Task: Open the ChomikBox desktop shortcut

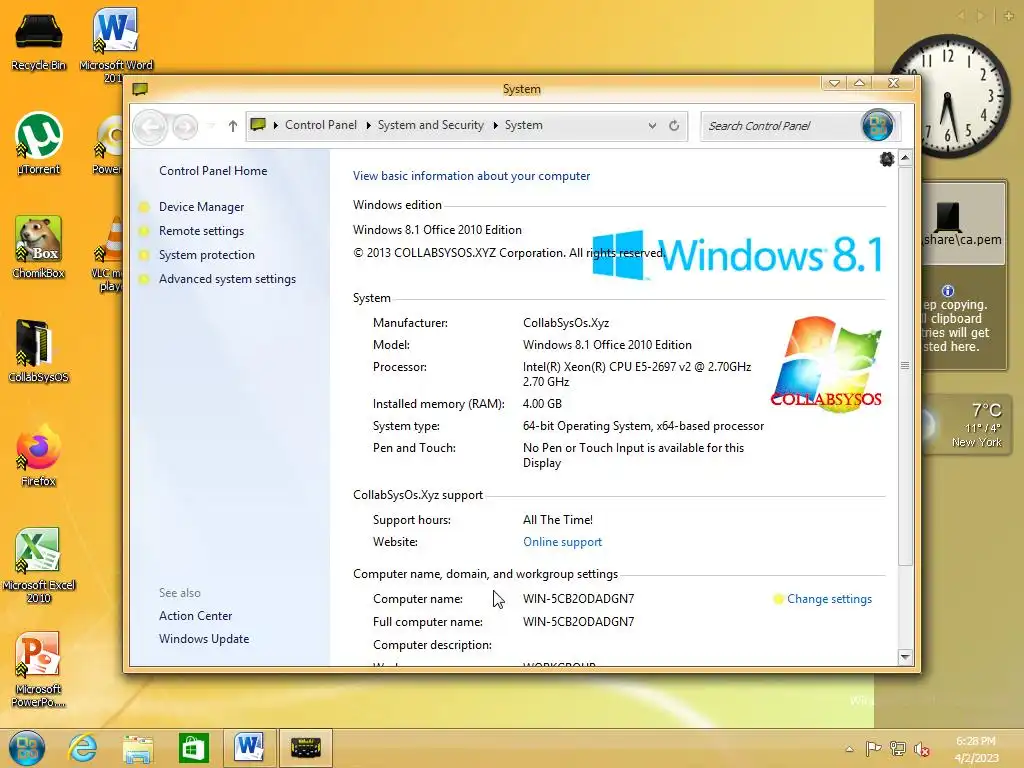Action: 39,248
